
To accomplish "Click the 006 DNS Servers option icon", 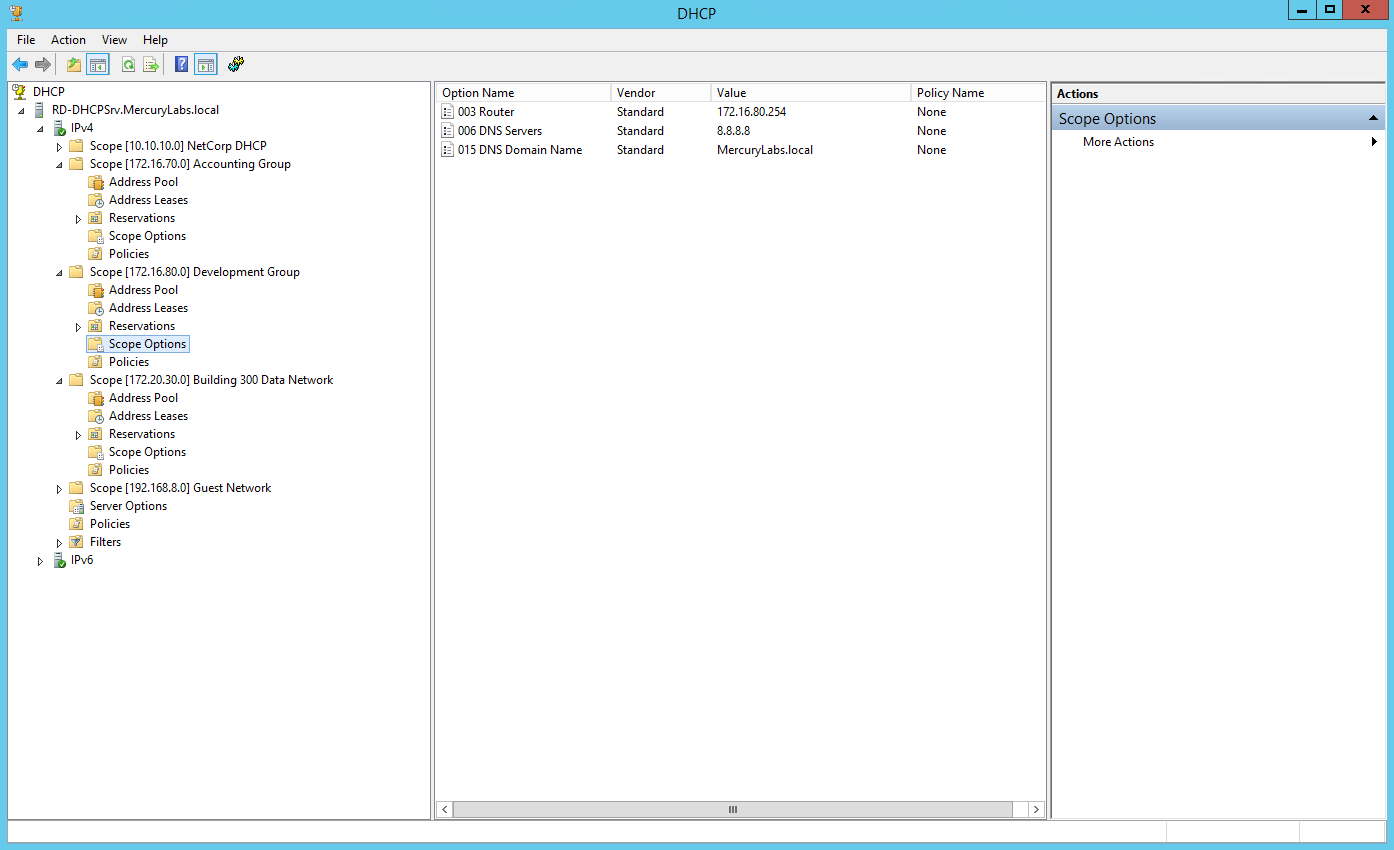I will [447, 131].
